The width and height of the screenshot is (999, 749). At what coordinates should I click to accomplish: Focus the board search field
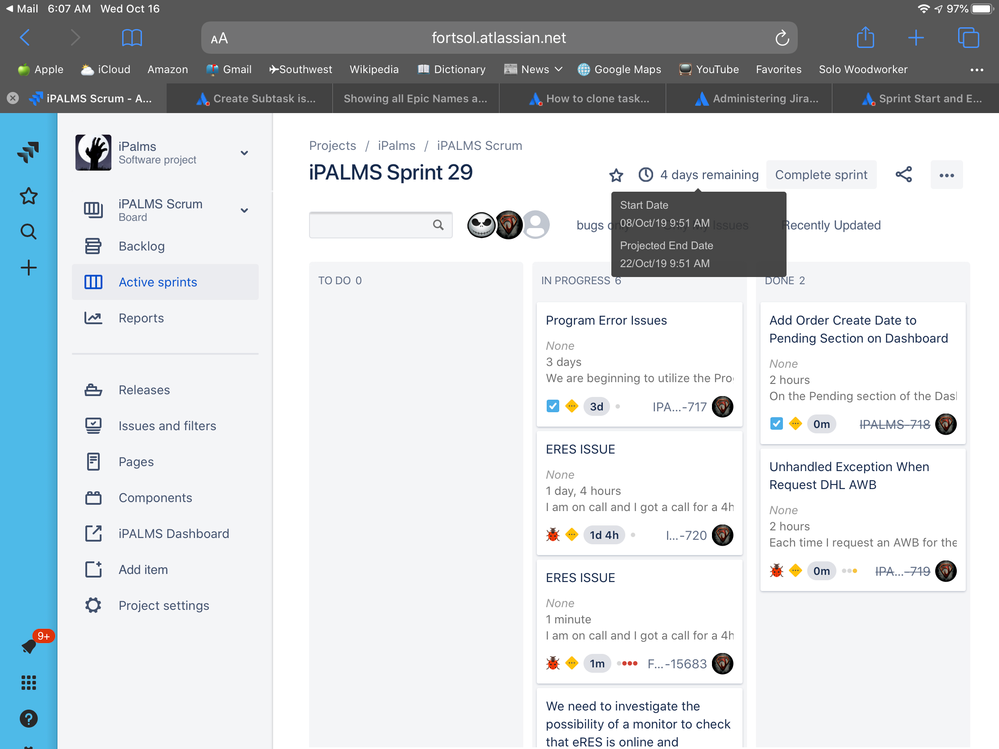coord(380,225)
